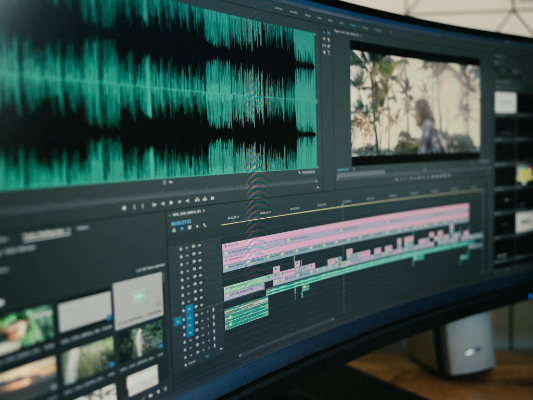Click the Drag Video Only icon

(165, 183)
